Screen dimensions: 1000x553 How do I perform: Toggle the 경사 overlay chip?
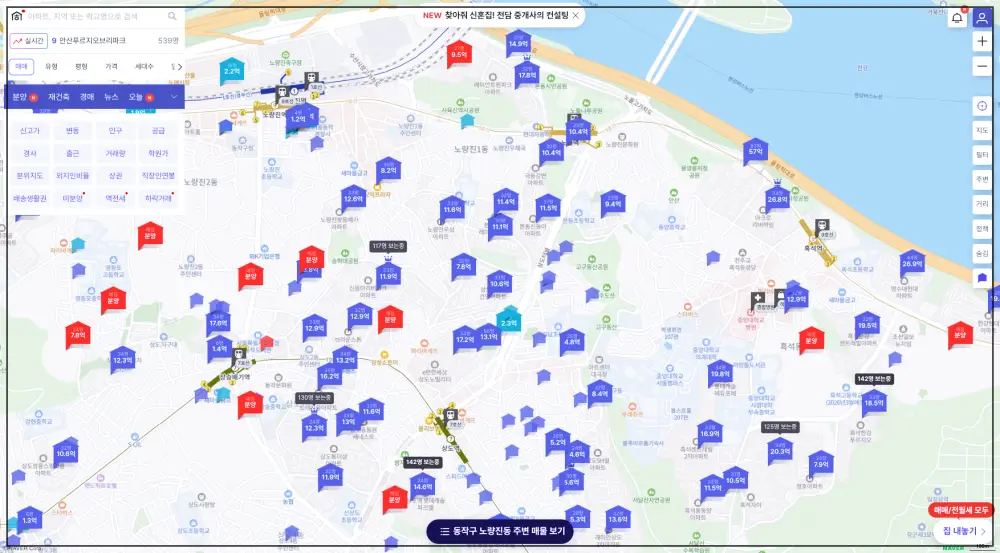pos(29,153)
